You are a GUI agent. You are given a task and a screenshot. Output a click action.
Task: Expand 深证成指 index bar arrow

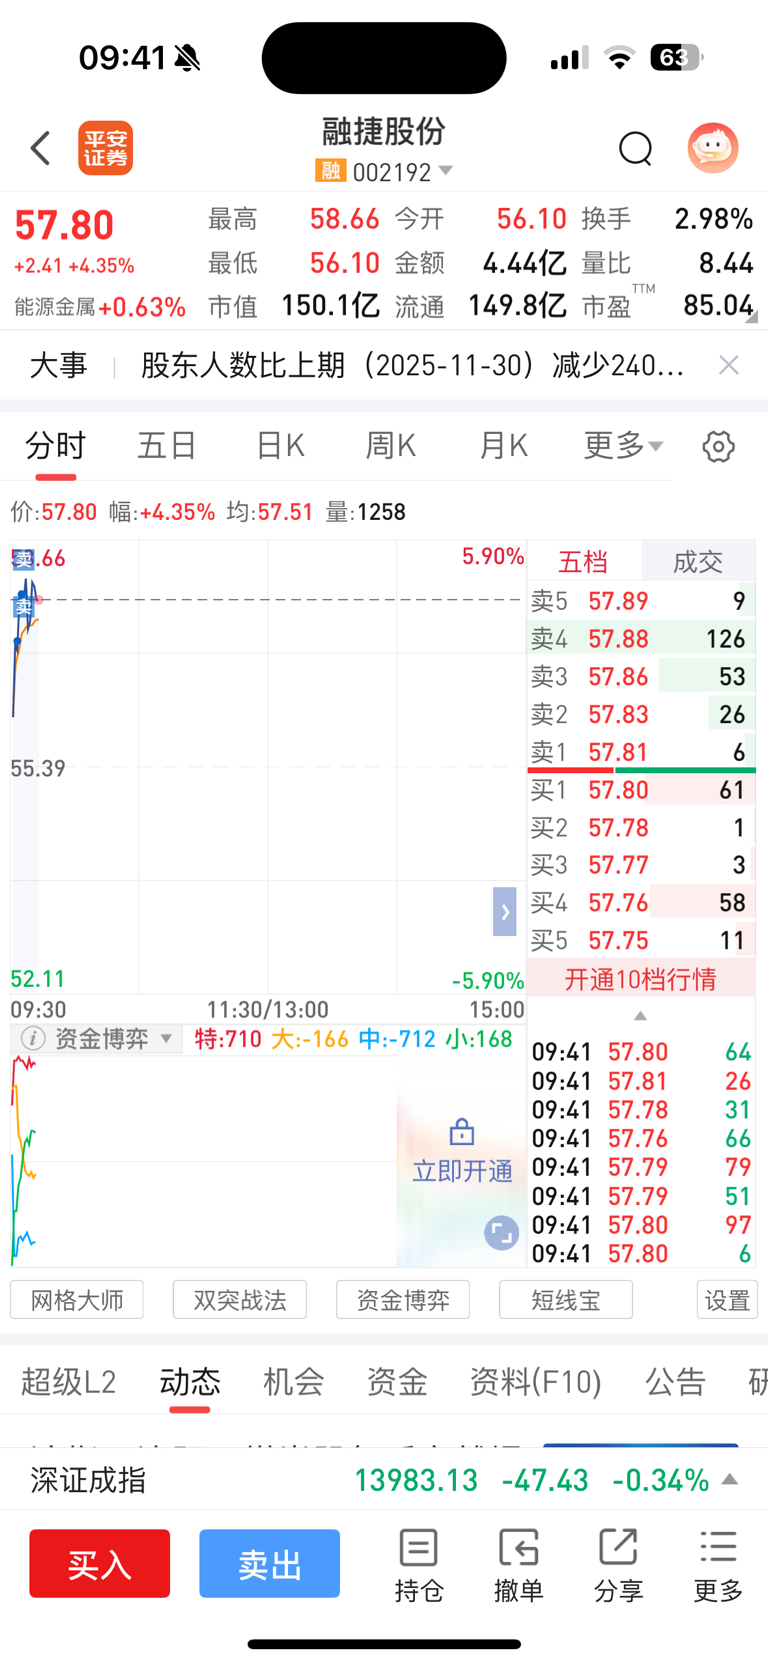point(730,1480)
